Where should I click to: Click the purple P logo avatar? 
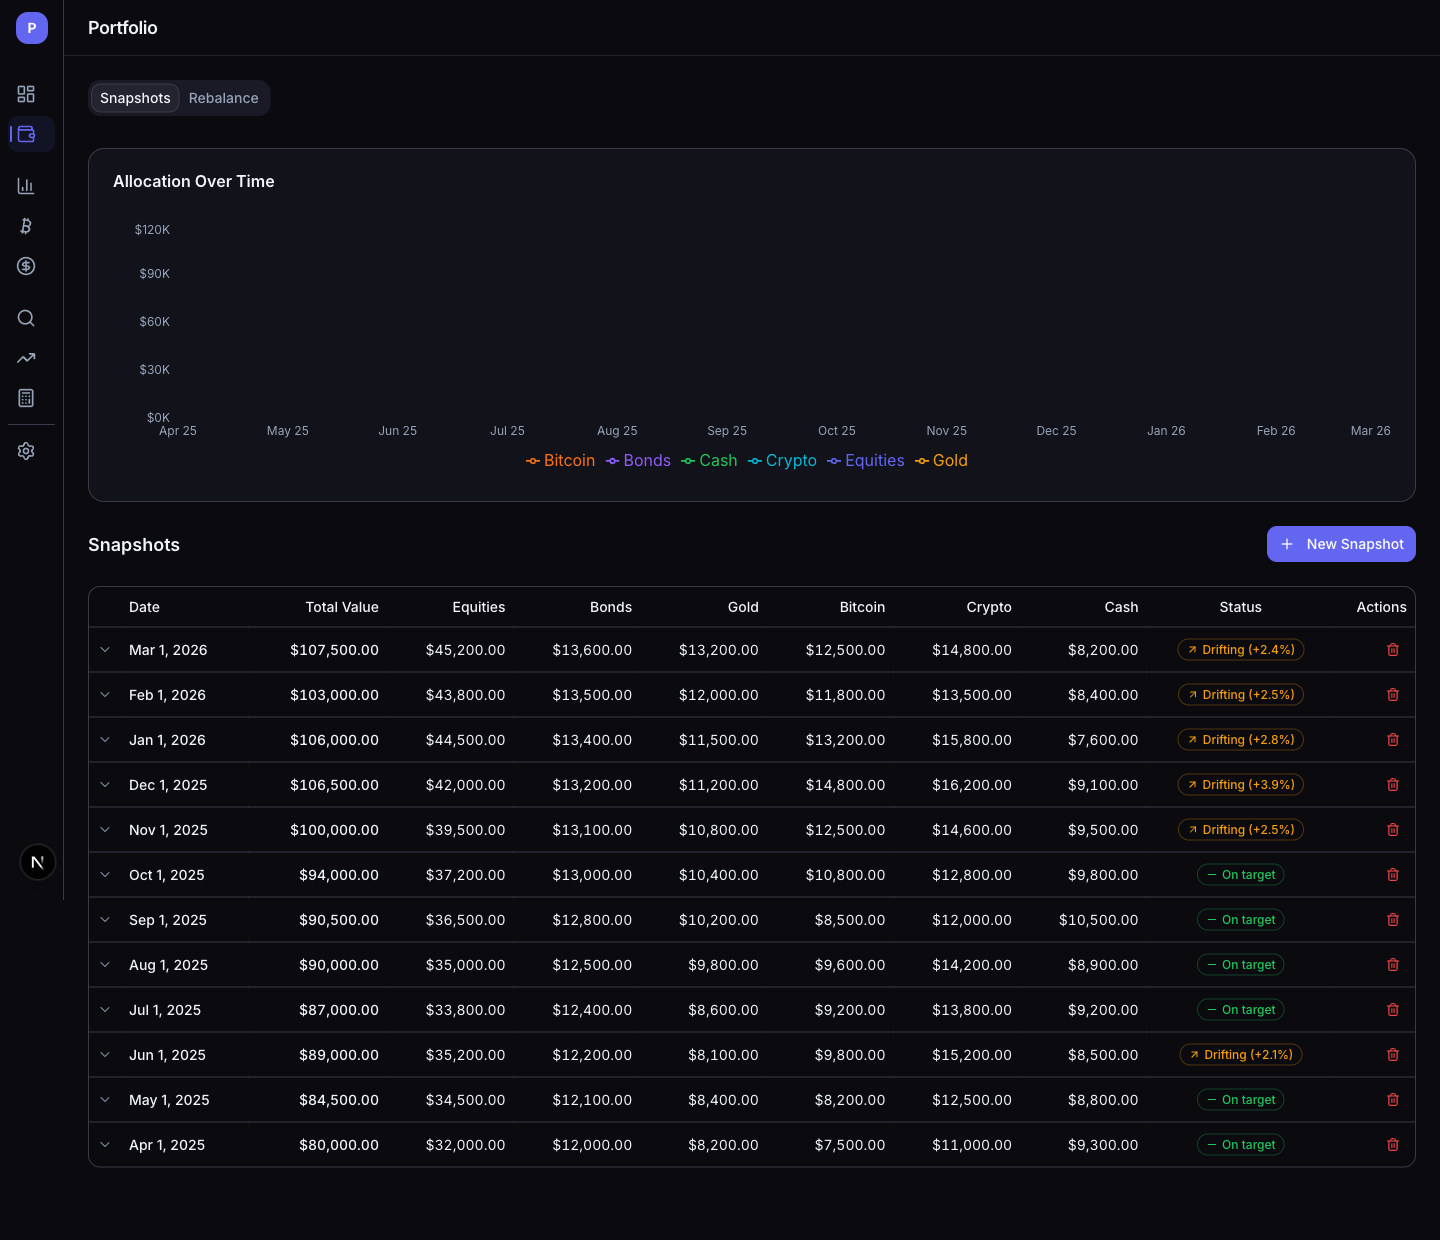tap(32, 28)
